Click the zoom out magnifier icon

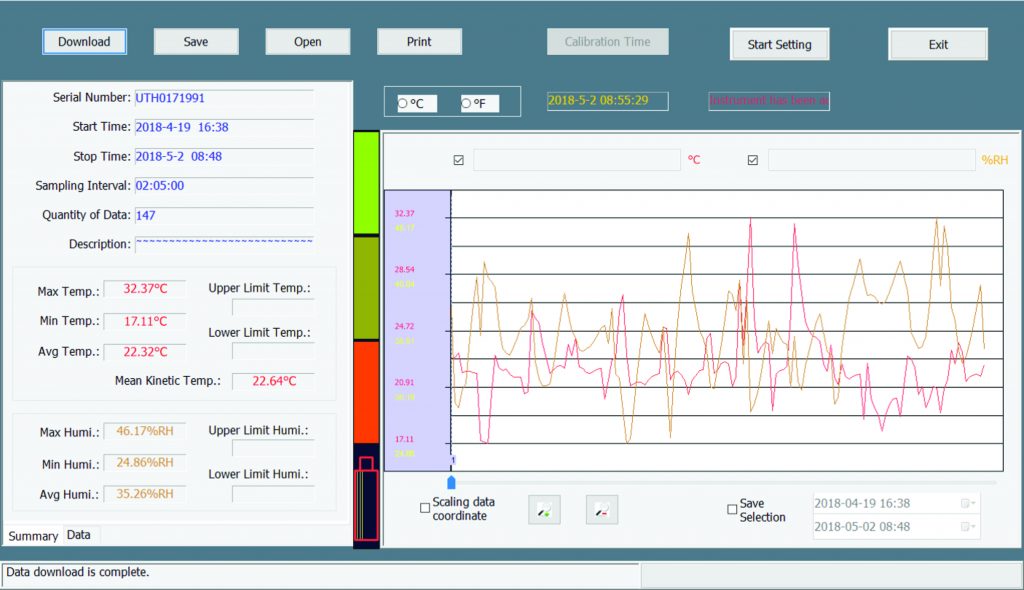602,510
